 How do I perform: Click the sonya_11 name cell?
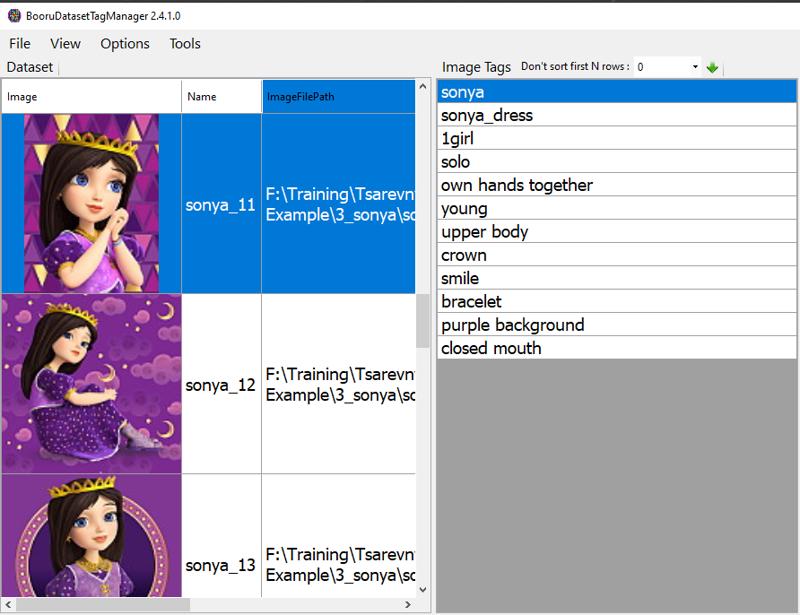(x=221, y=204)
